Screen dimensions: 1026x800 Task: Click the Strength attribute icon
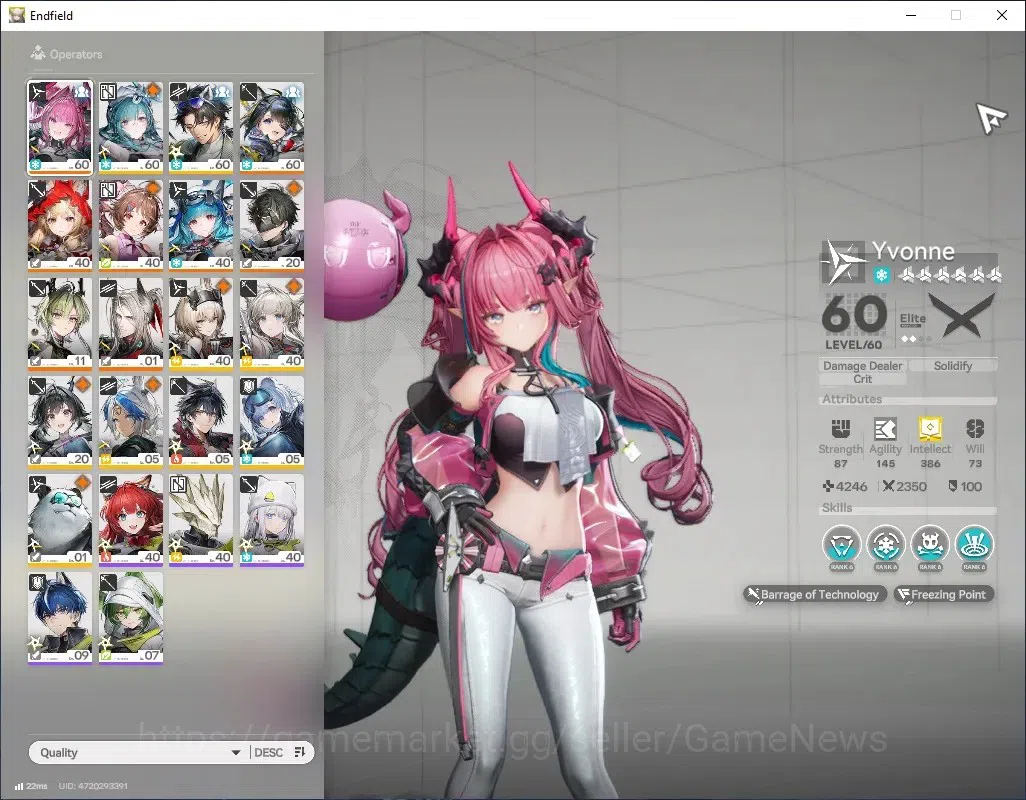pyautogui.click(x=841, y=429)
